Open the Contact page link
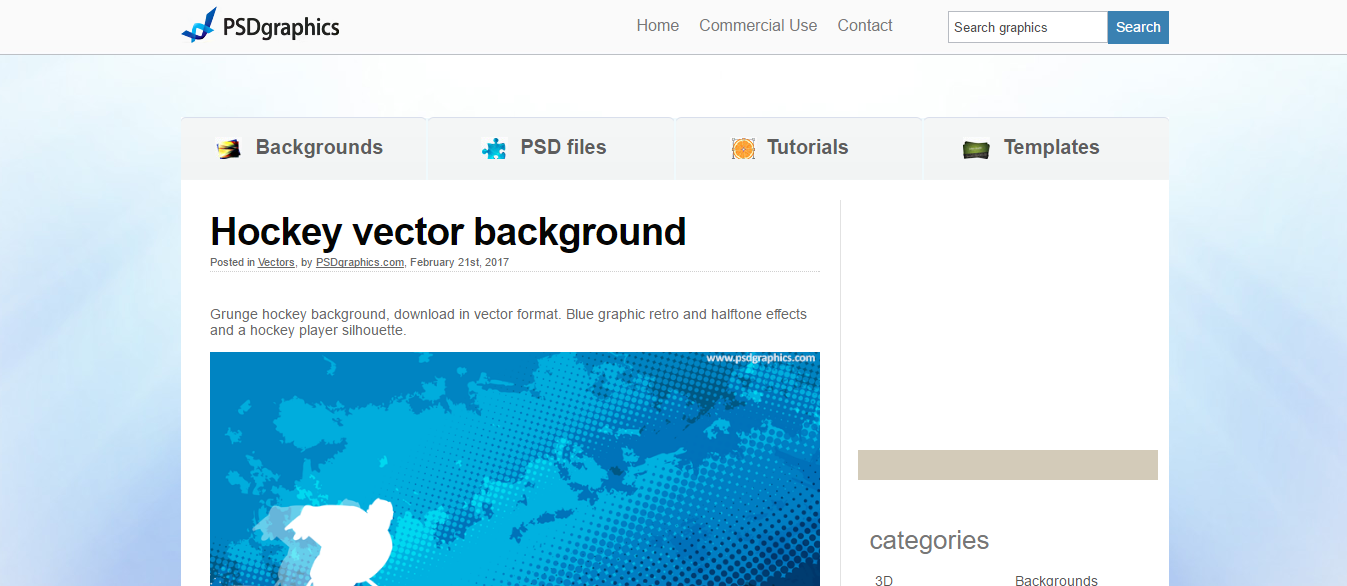This screenshot has height=586, width=1347. tap(865, 26)
